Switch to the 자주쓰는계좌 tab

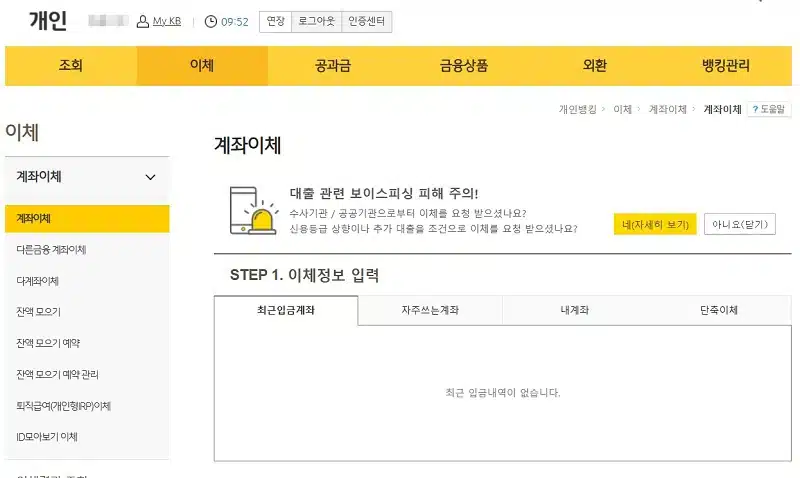click(430, 311)
